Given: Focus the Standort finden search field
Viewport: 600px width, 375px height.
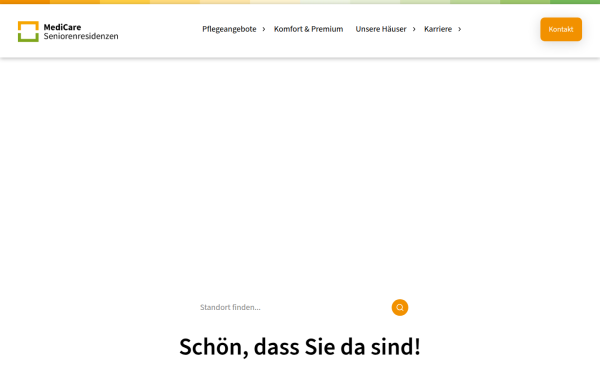Looking at the screenshot, I should pyautogui.click(x=291, y=307).
